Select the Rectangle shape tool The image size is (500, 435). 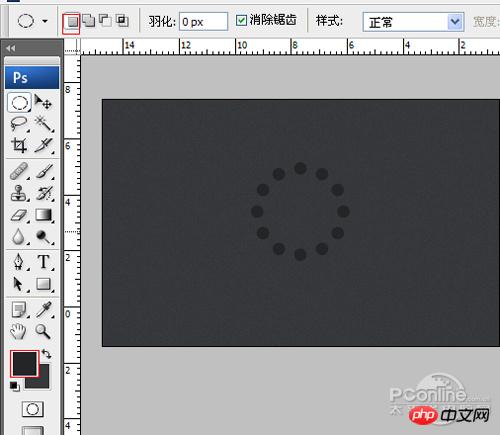(44, 284)
